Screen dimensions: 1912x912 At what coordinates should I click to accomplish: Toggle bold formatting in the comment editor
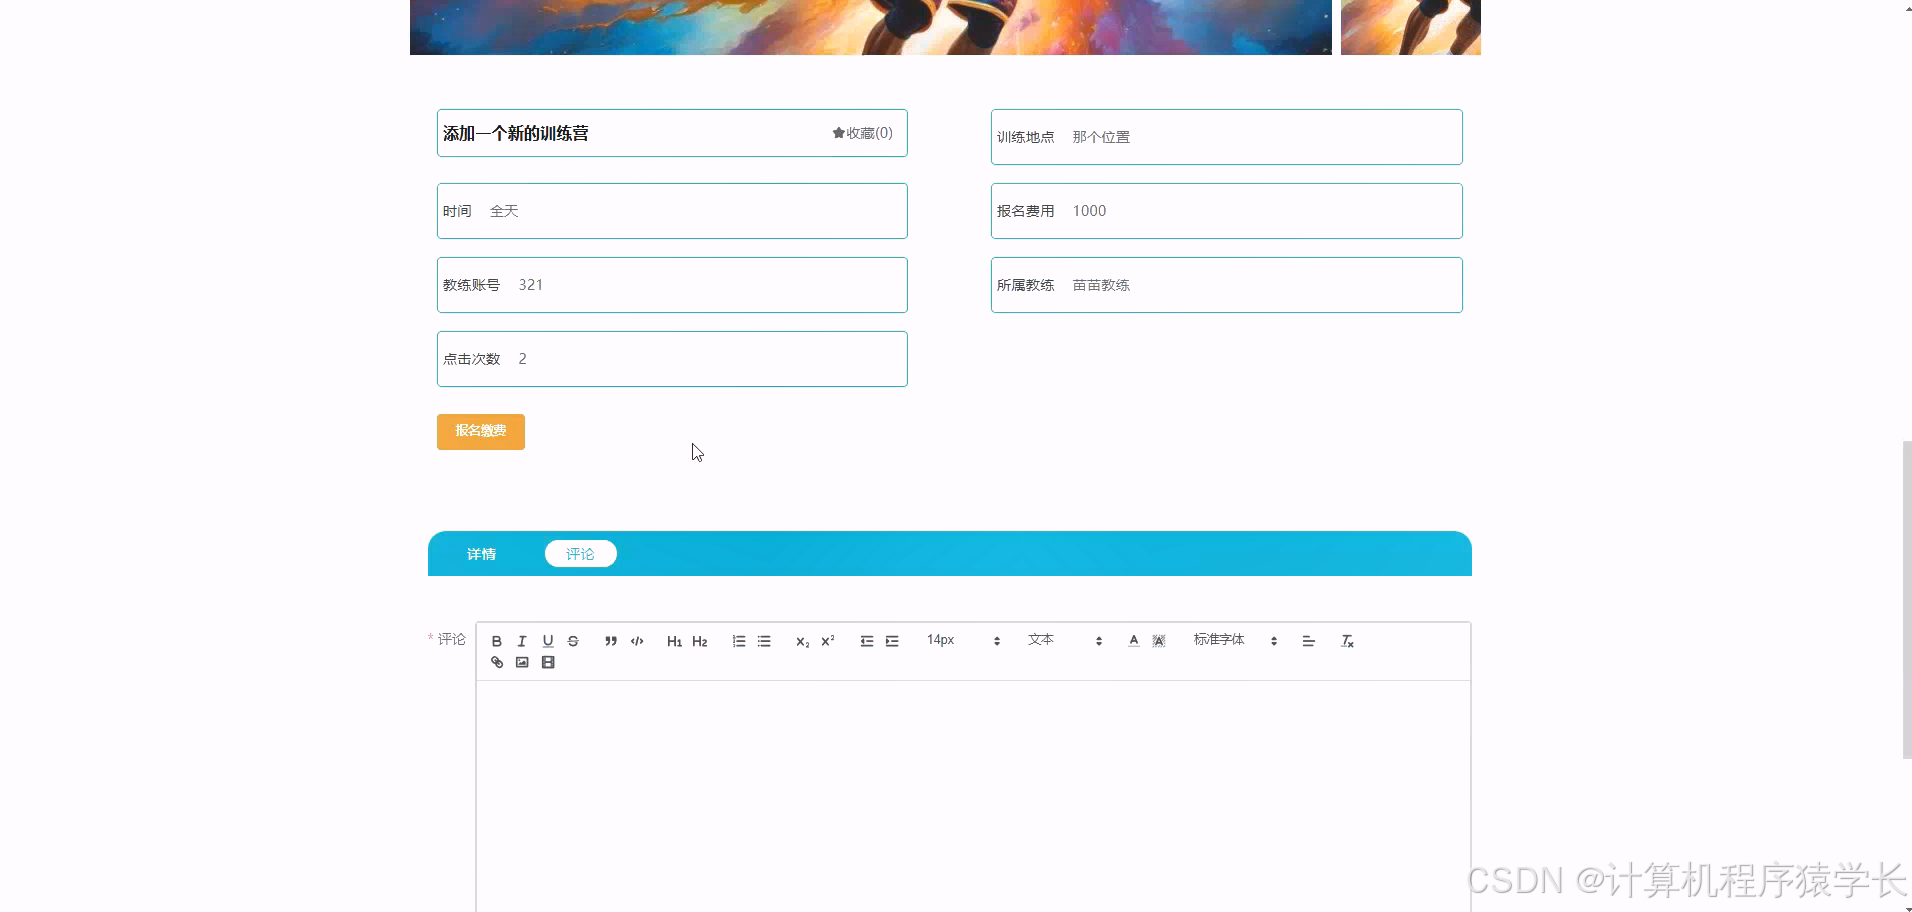click(x=497, y=641)
